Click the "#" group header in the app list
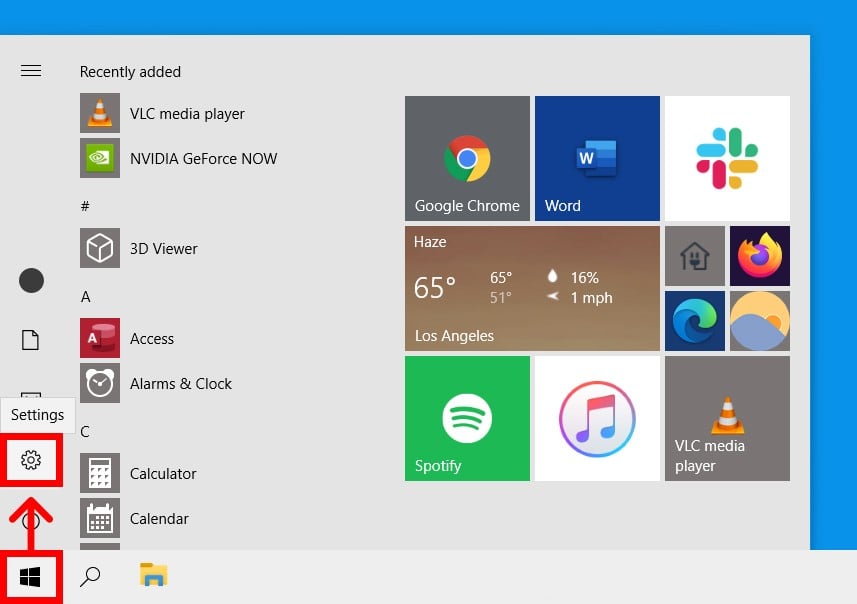This screenshot has width=857, height=604. tap(85, 206)
